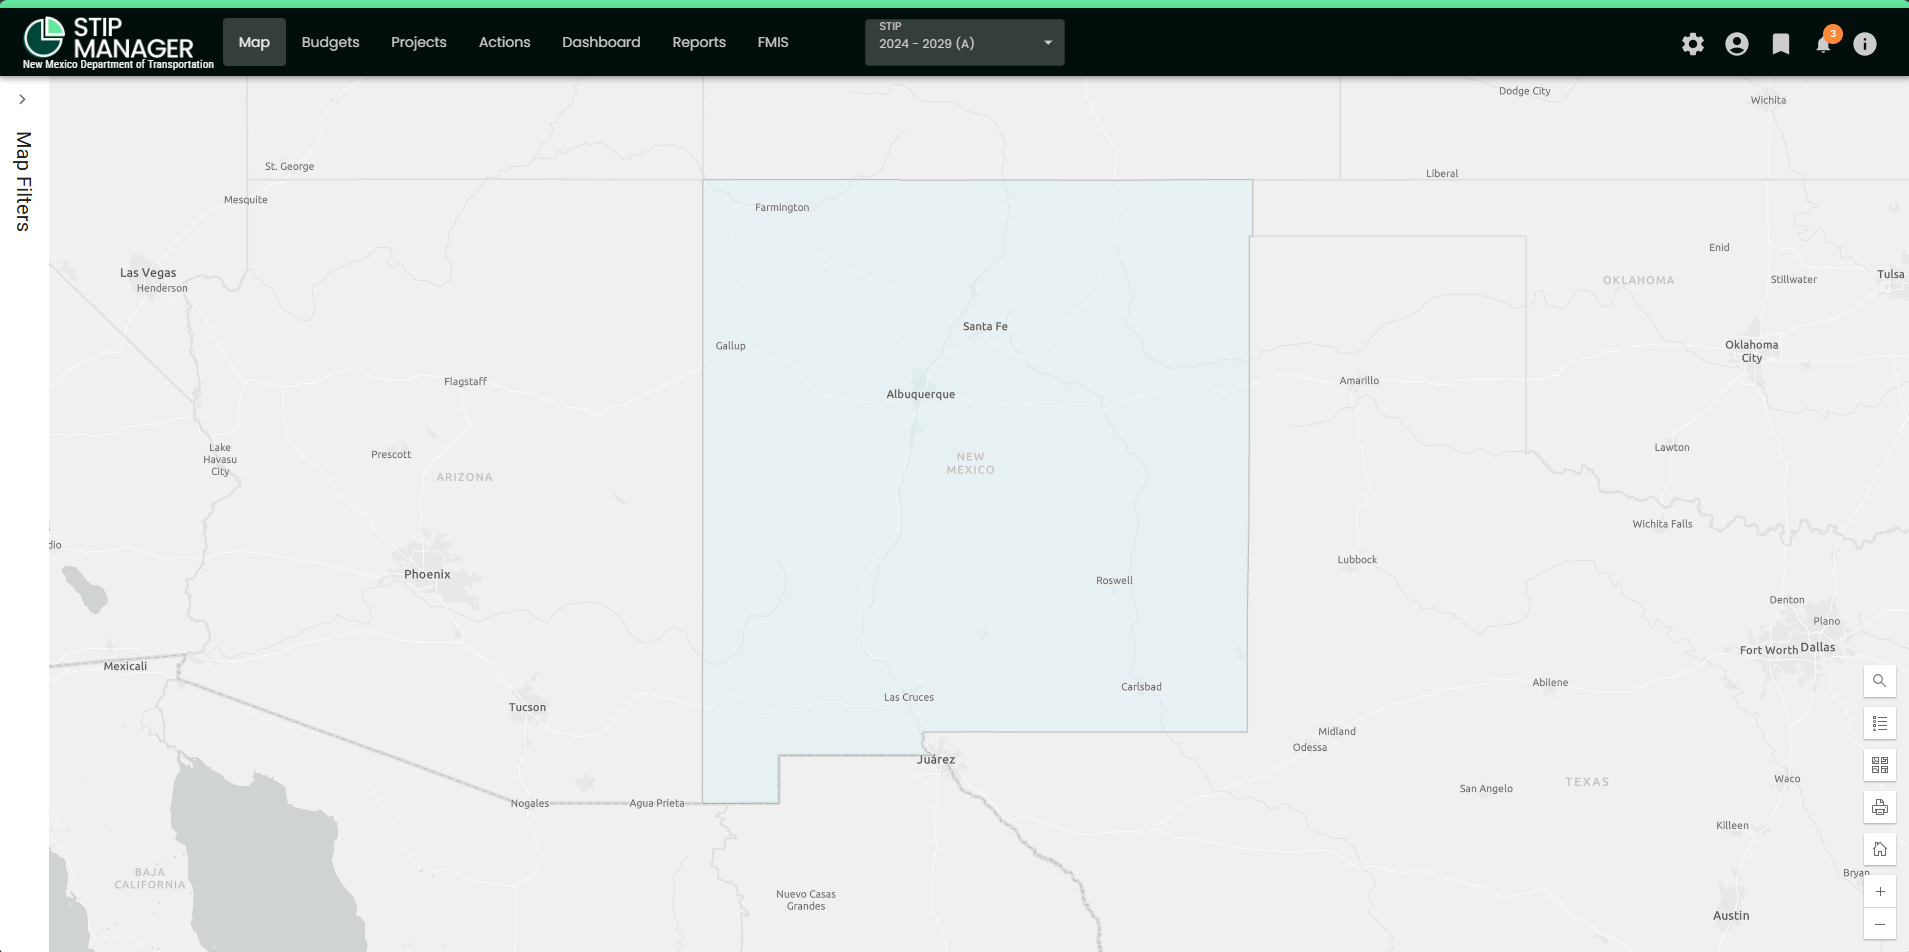Click the Amarillo map label
This screenshot has height=952, width=1909.
[1359, 380]
